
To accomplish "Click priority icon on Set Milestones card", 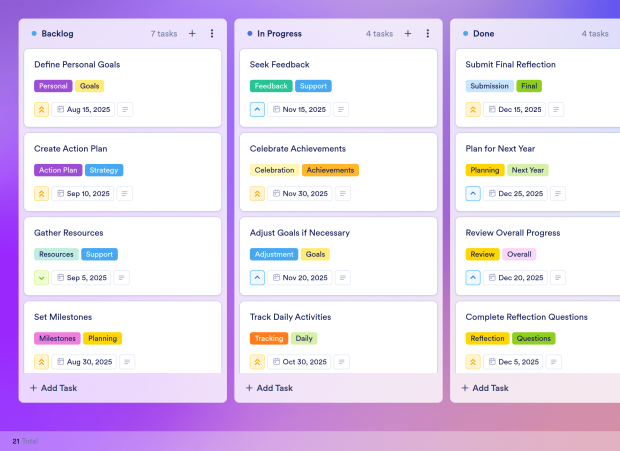I will click(42, 362).
